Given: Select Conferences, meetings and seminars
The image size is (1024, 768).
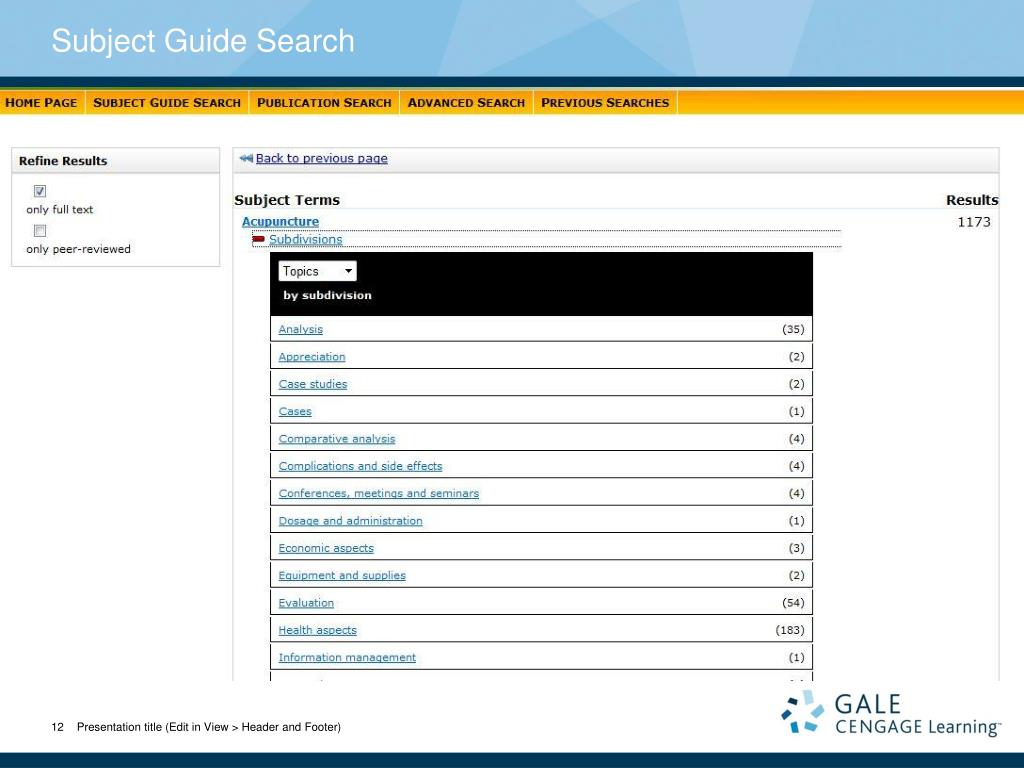Looking at the screenshot, I should (379, 493).
